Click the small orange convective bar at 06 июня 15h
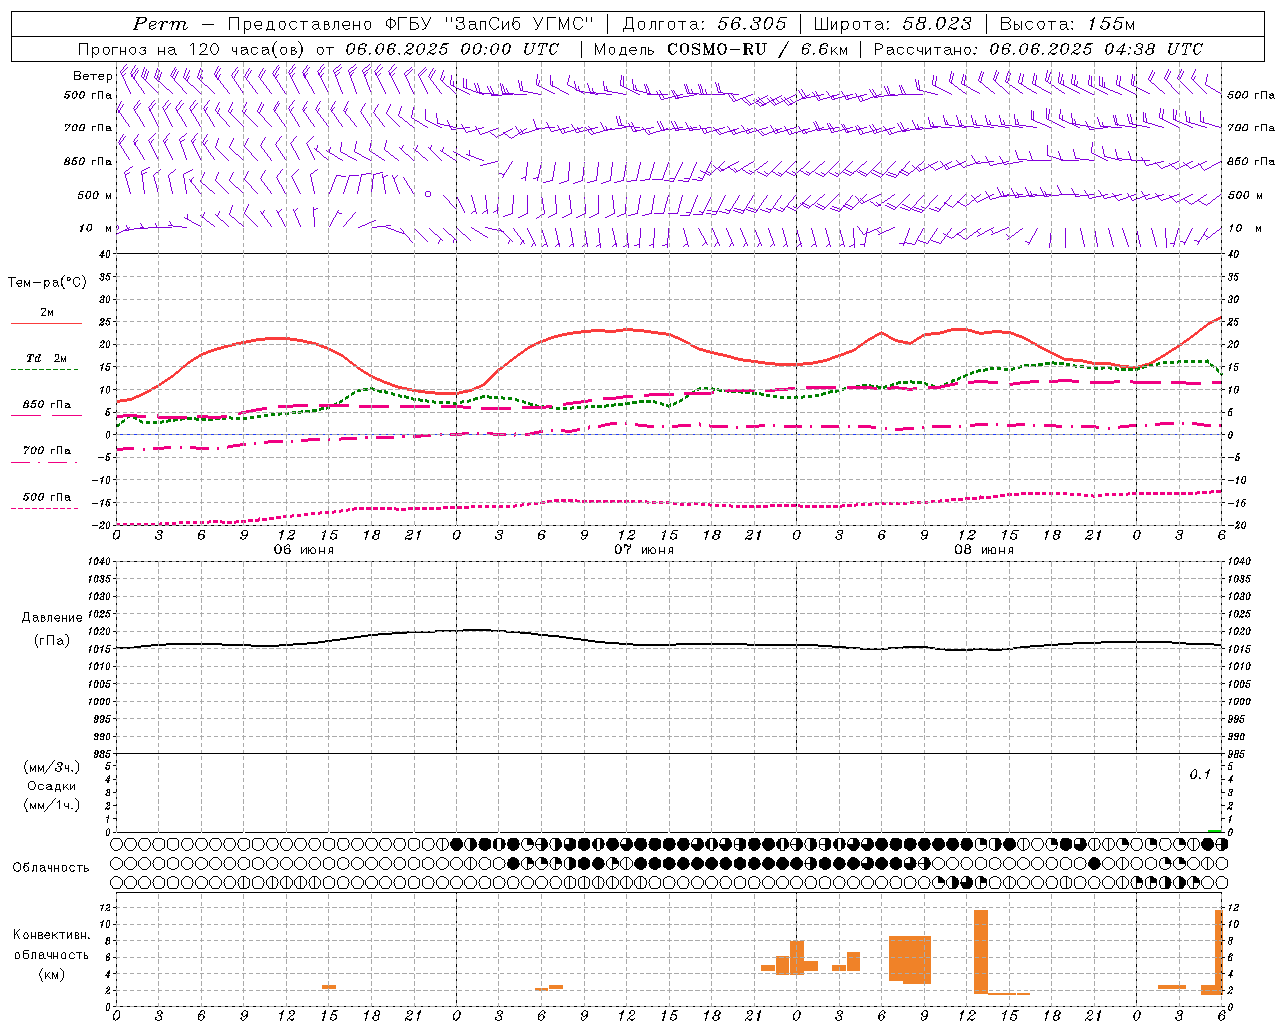The width and height of the screenshot is (1280, 1024). pyautogui.click(x=329, y=987)
